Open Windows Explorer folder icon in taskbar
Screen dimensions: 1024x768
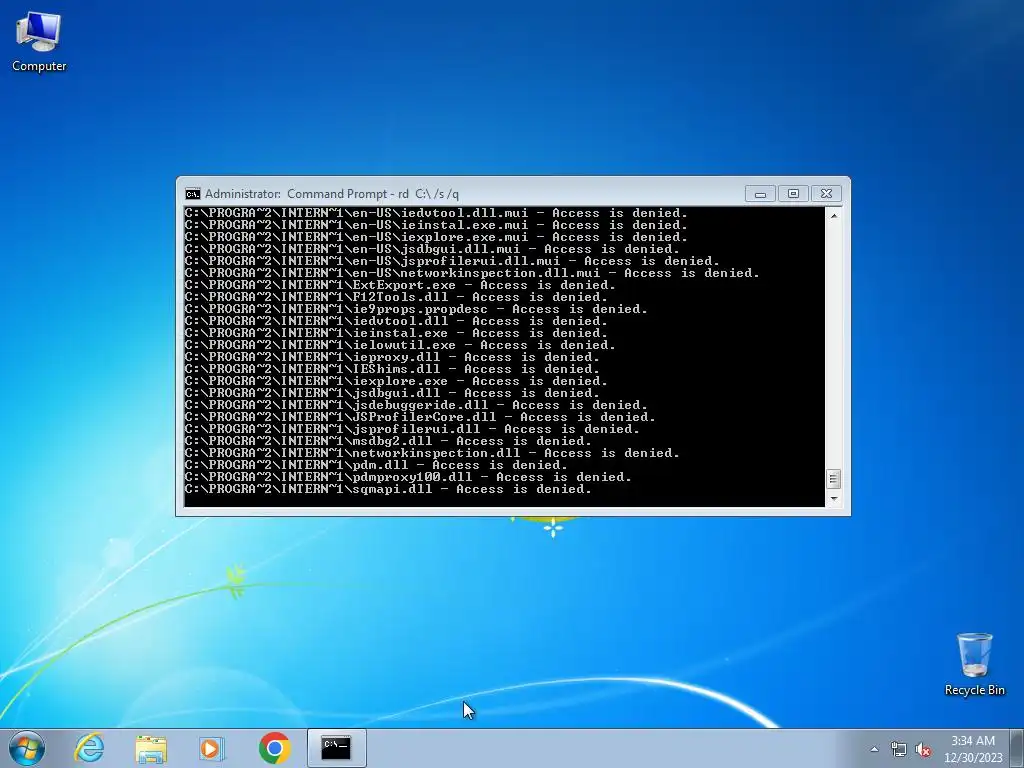pyautogui.click(x=151, y=748)
